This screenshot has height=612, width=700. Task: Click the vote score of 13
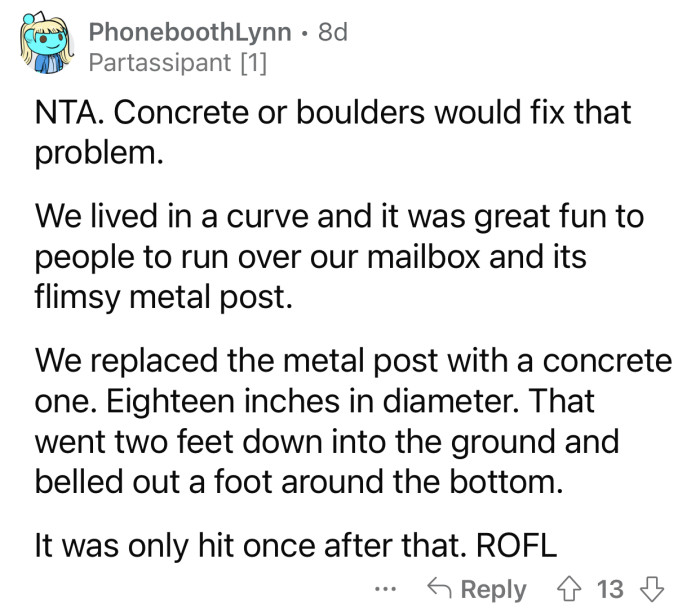click(x=610, y=588)
